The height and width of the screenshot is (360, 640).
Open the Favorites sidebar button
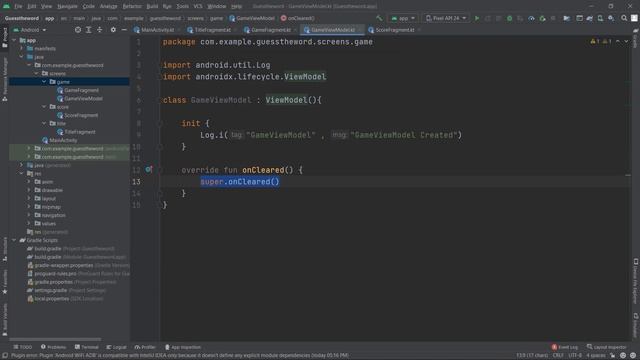[x=5, y=282]
